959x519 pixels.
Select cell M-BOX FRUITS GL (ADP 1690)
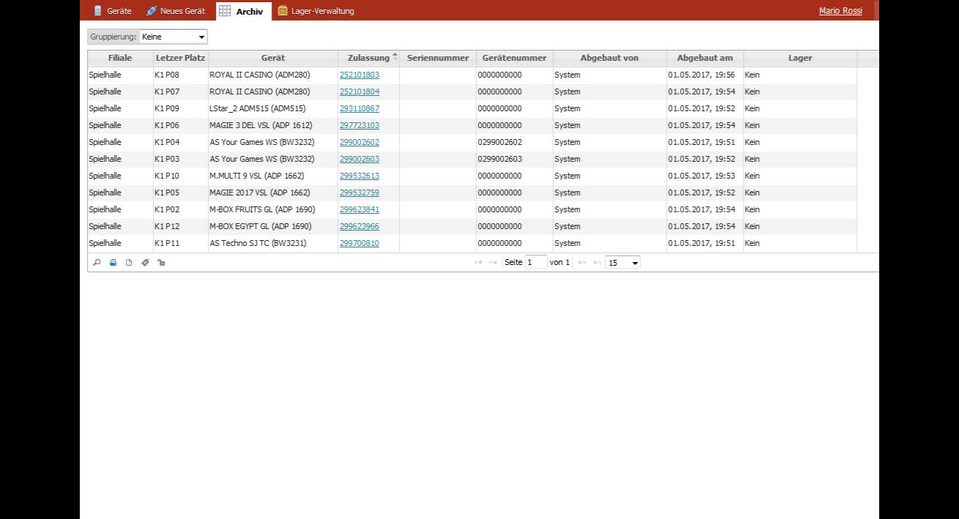[273, 209]
